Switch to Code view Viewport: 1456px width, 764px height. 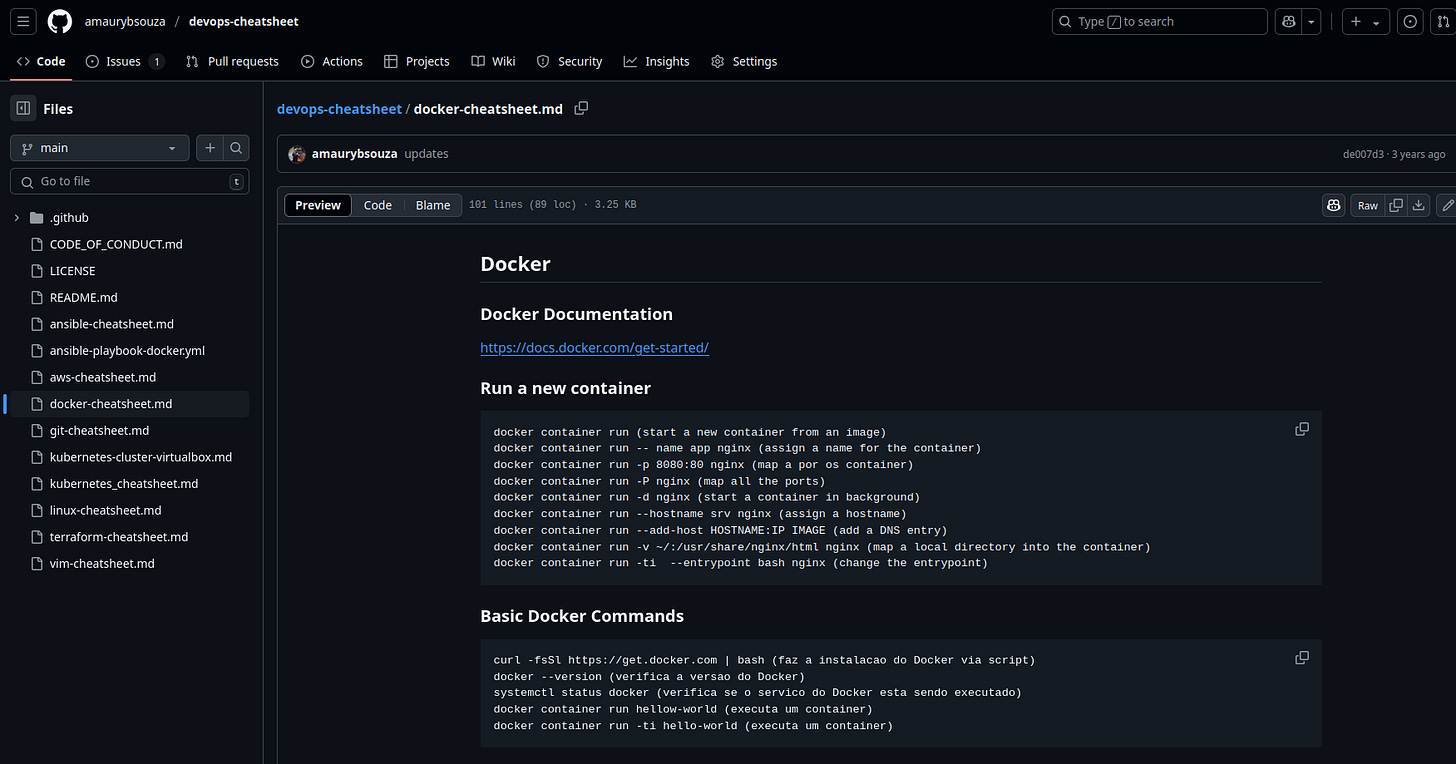point(377,205)
